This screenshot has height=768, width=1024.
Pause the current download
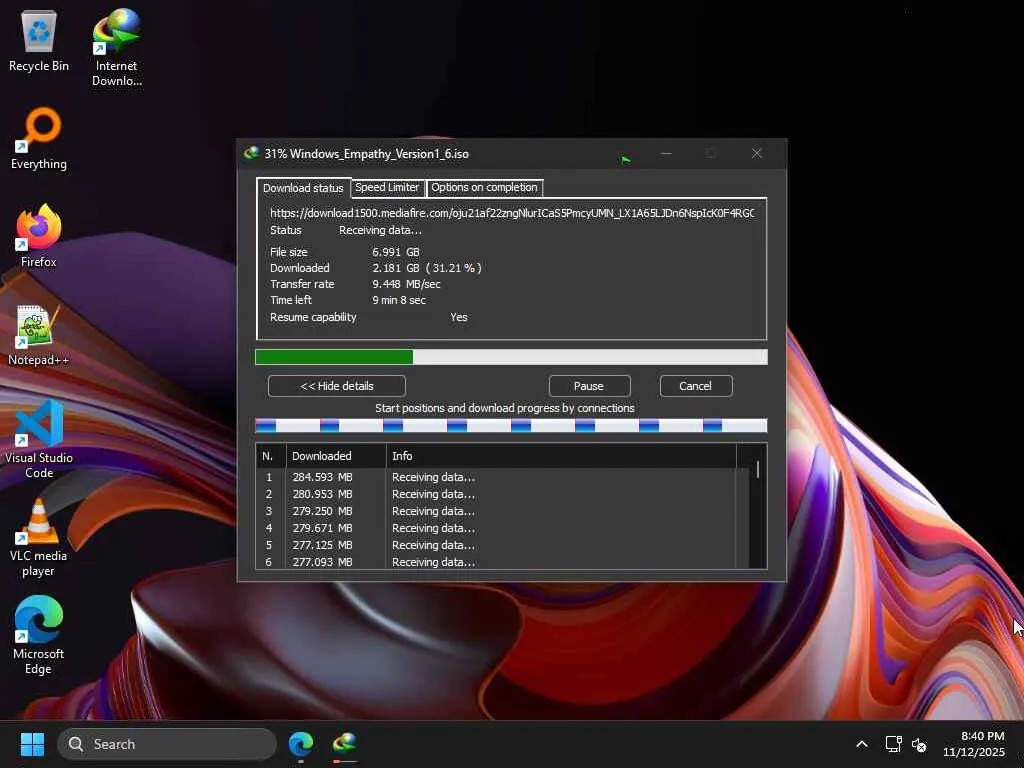click(x=589, y=386)
